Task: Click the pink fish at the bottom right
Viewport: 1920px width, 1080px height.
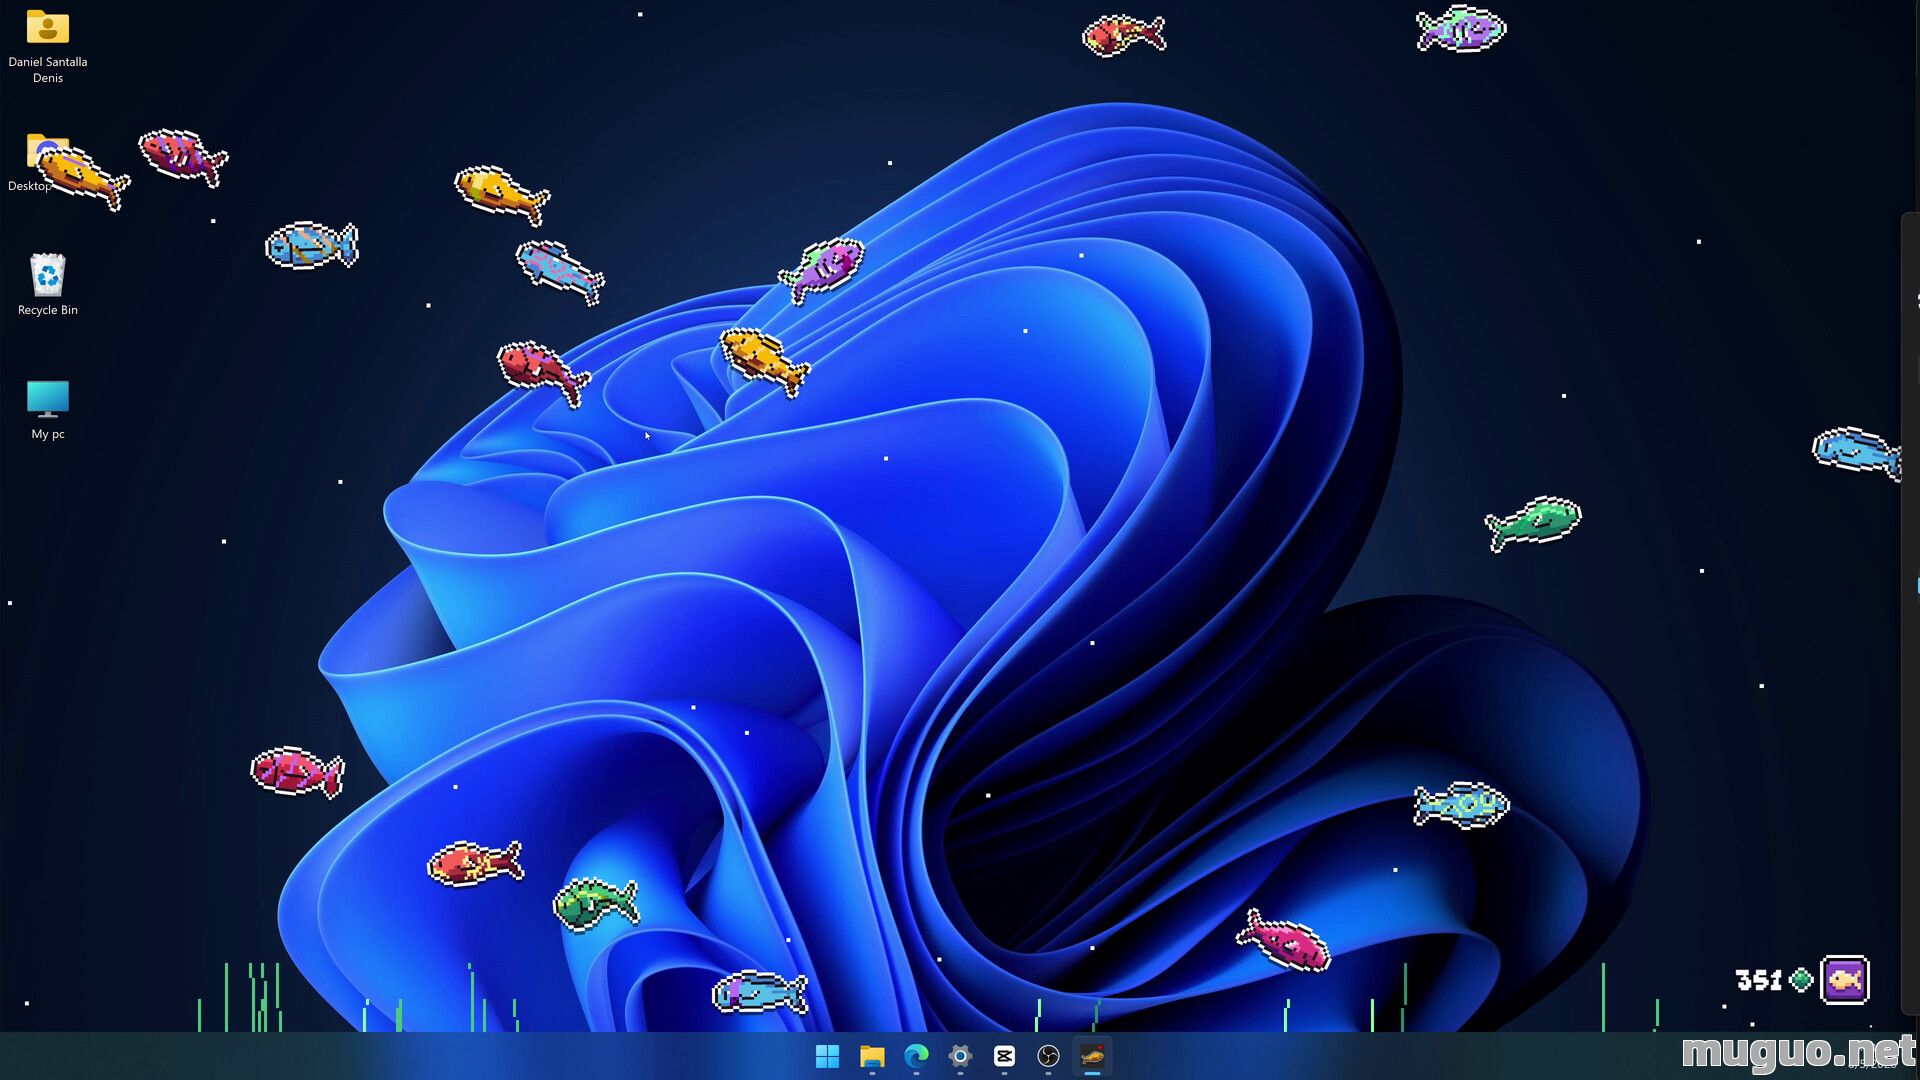Action: click(1284, 940)
